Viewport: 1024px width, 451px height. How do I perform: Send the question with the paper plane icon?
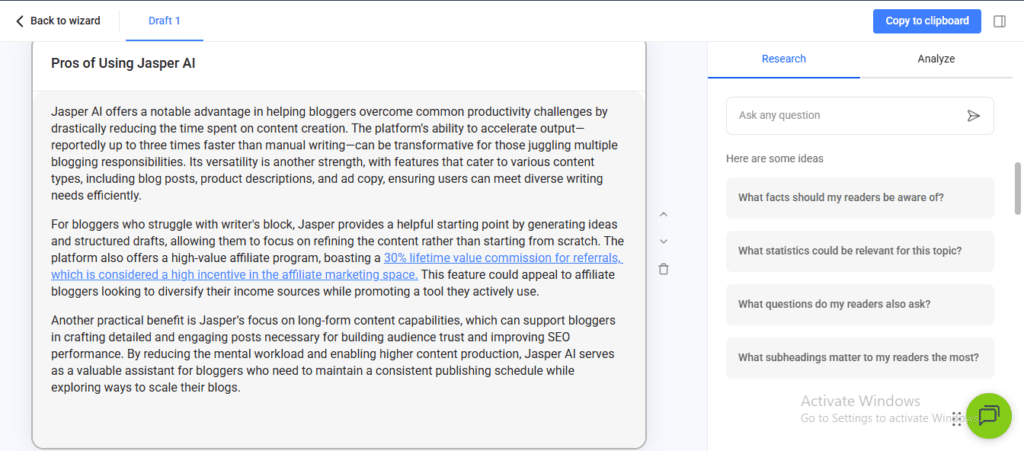973,116
